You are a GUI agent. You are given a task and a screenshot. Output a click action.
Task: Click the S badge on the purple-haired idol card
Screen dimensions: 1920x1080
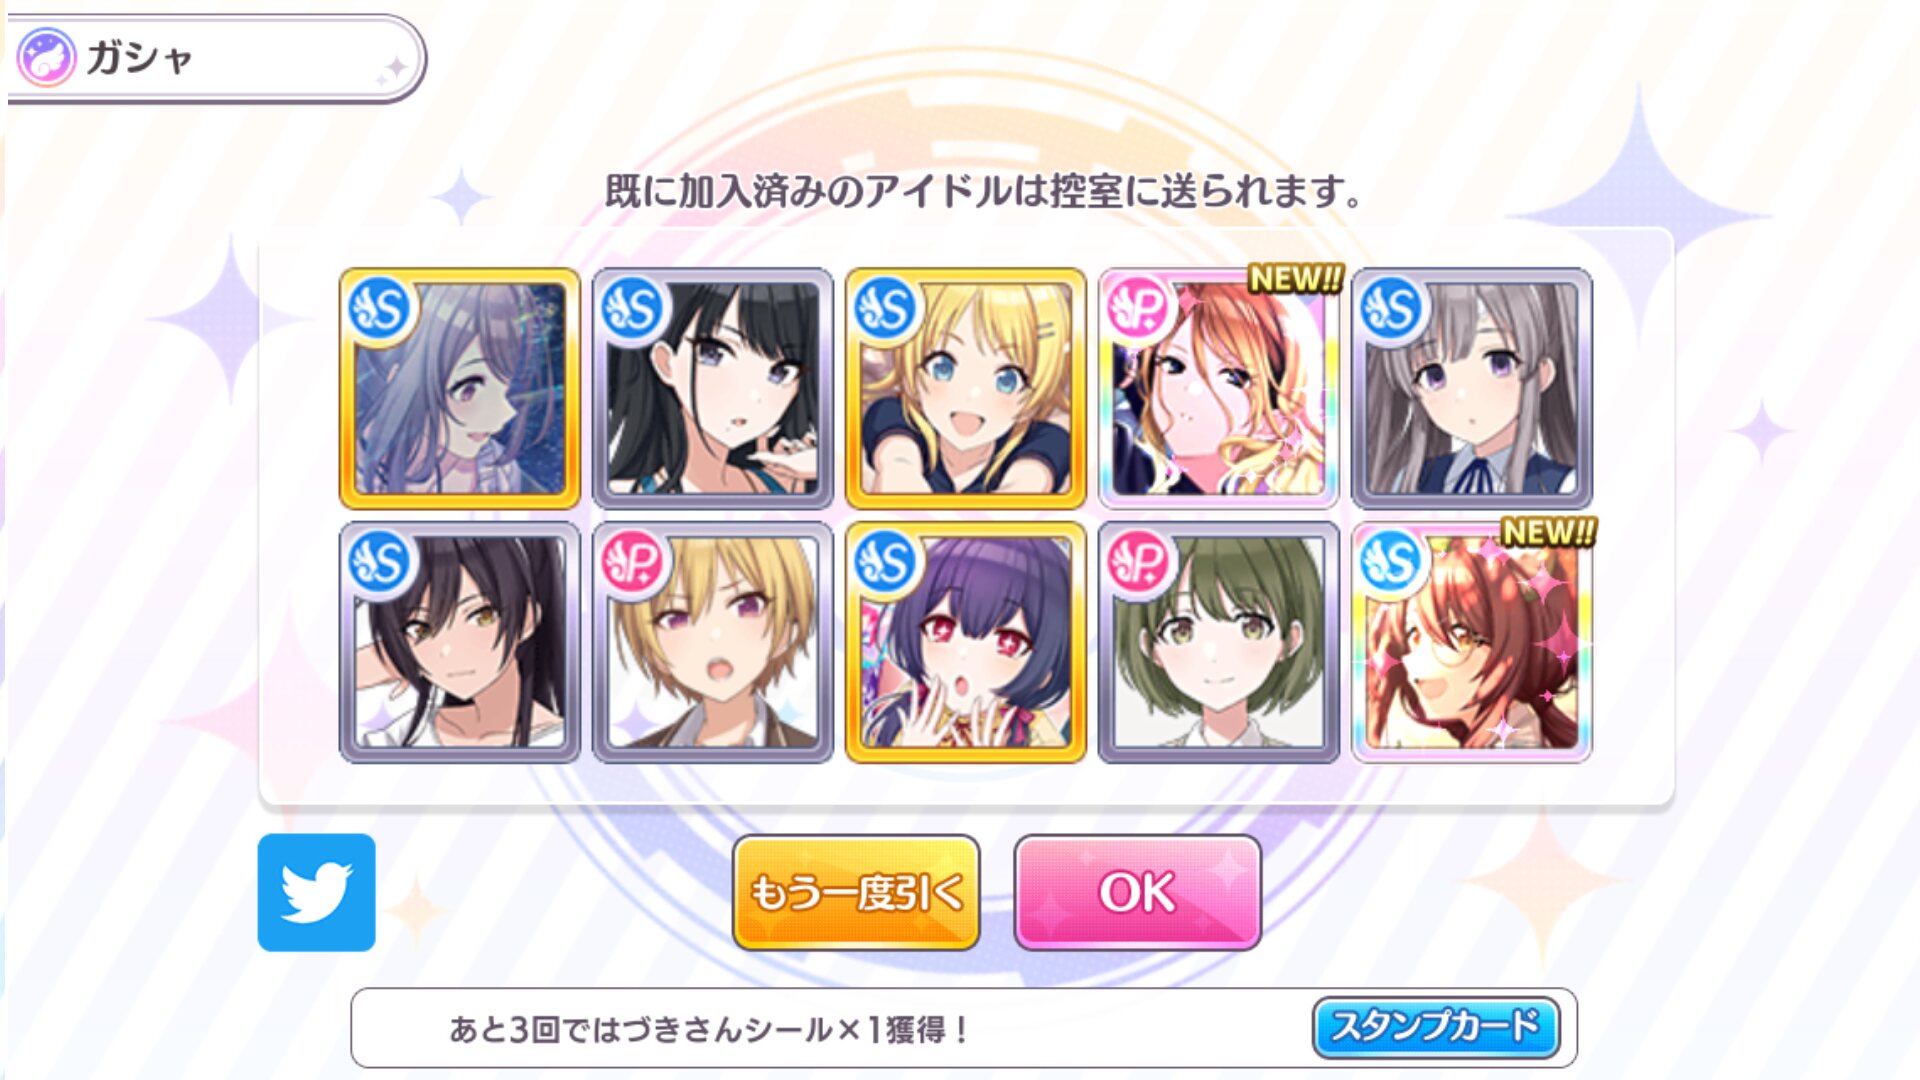pos(379,307)
